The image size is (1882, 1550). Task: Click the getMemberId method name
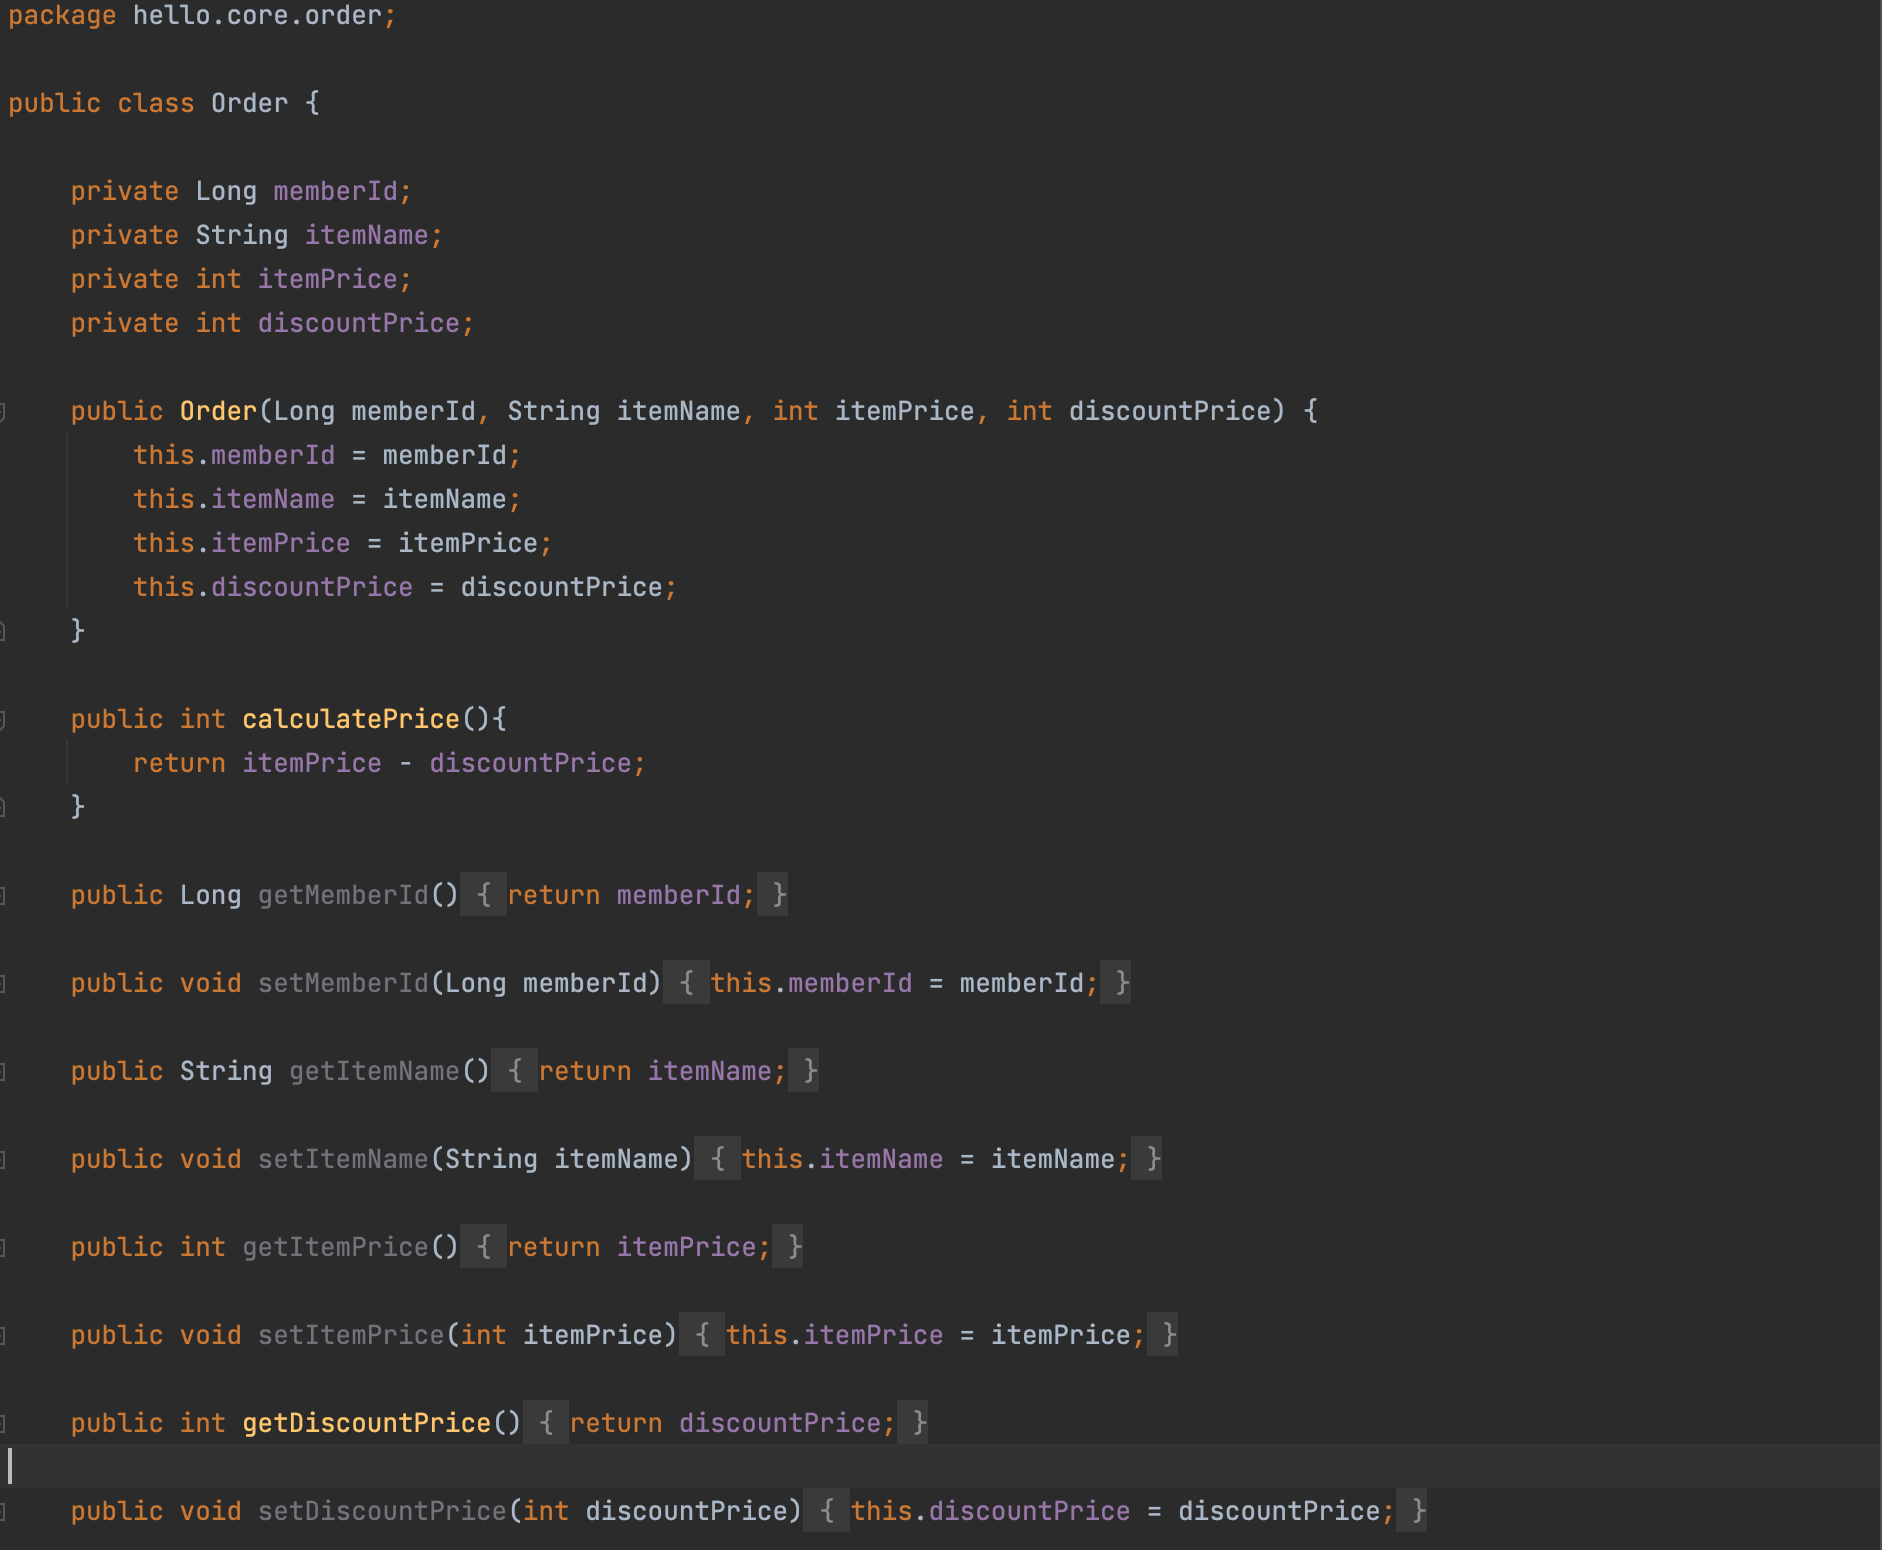tap(343, 895)
